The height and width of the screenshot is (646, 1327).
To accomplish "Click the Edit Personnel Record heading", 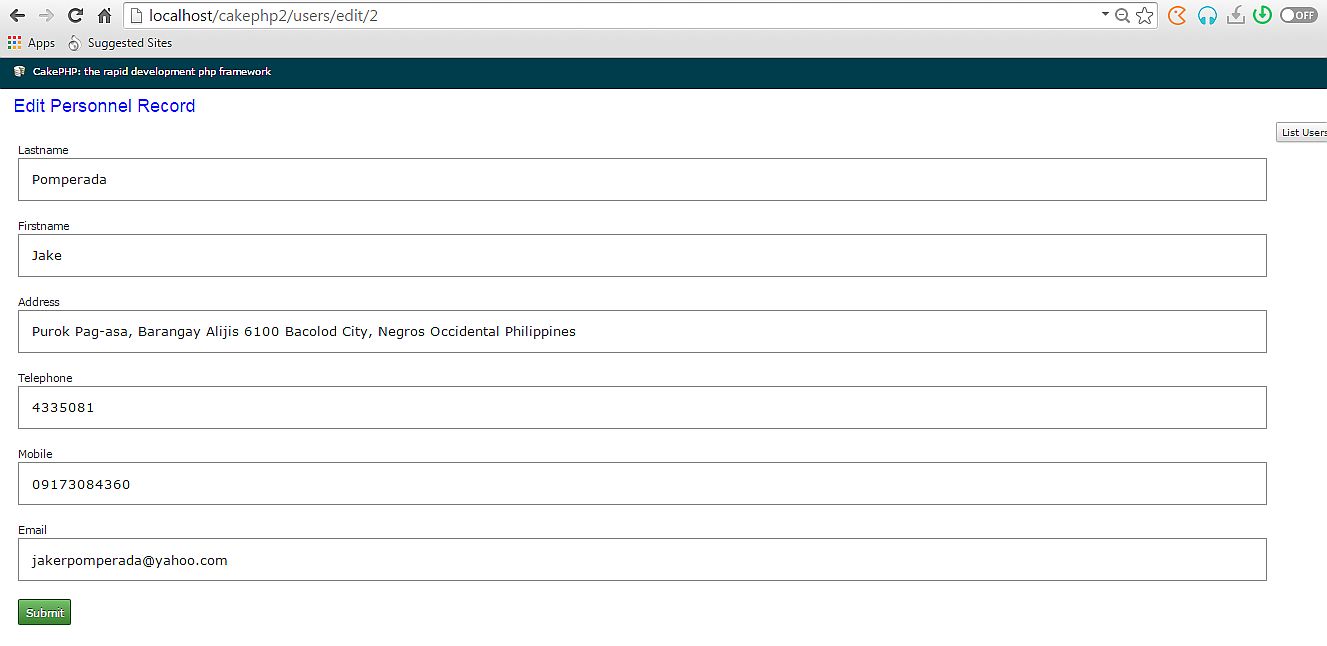I will (104, 106).
